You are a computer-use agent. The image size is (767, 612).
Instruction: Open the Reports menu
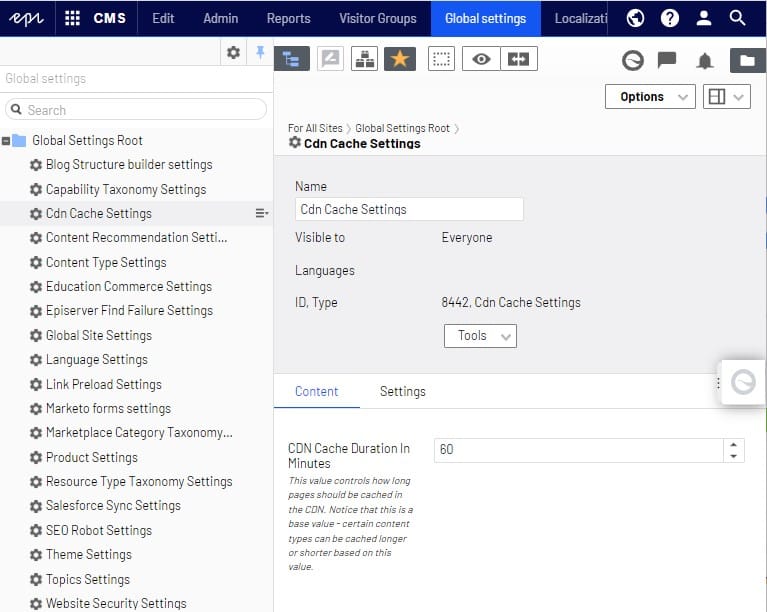point(288,18)
